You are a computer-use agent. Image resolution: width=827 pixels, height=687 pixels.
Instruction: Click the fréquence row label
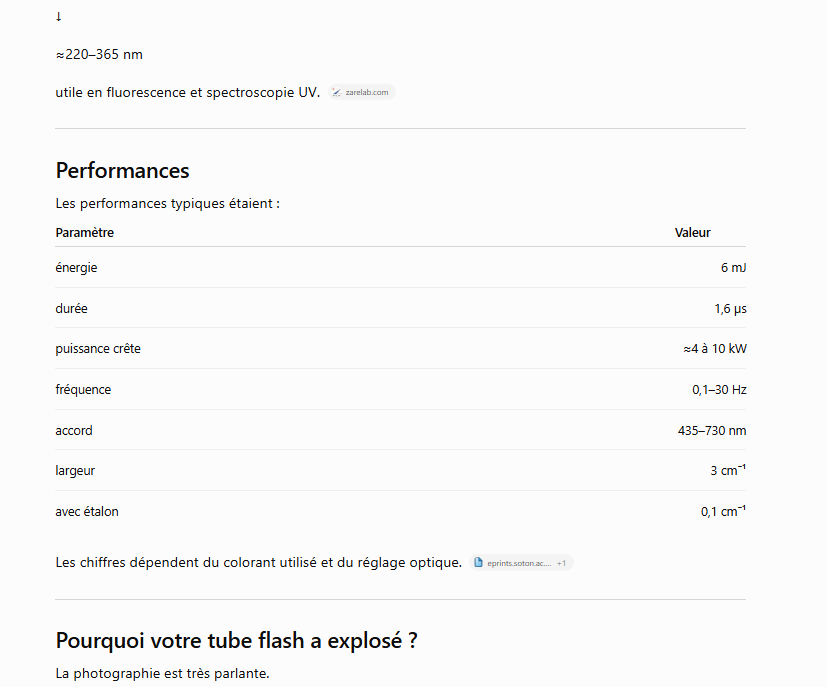(x=83, y=390)
